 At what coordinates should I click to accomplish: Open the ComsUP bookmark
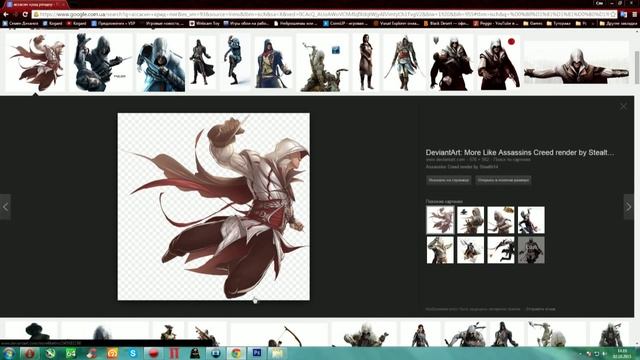point(346,24)
